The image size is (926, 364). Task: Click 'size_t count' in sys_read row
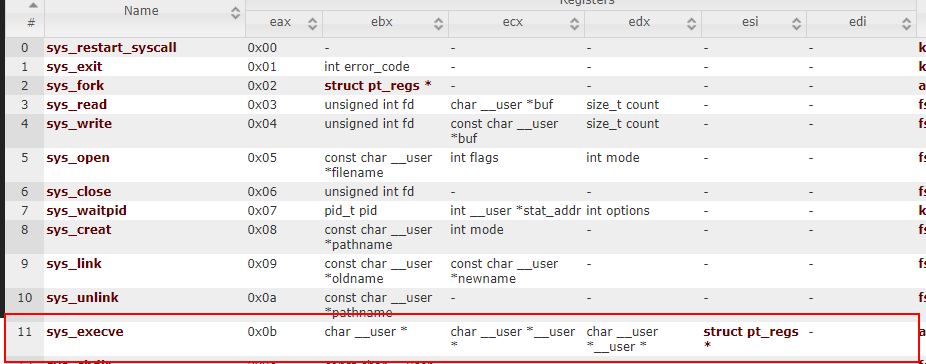click(622, 105)
